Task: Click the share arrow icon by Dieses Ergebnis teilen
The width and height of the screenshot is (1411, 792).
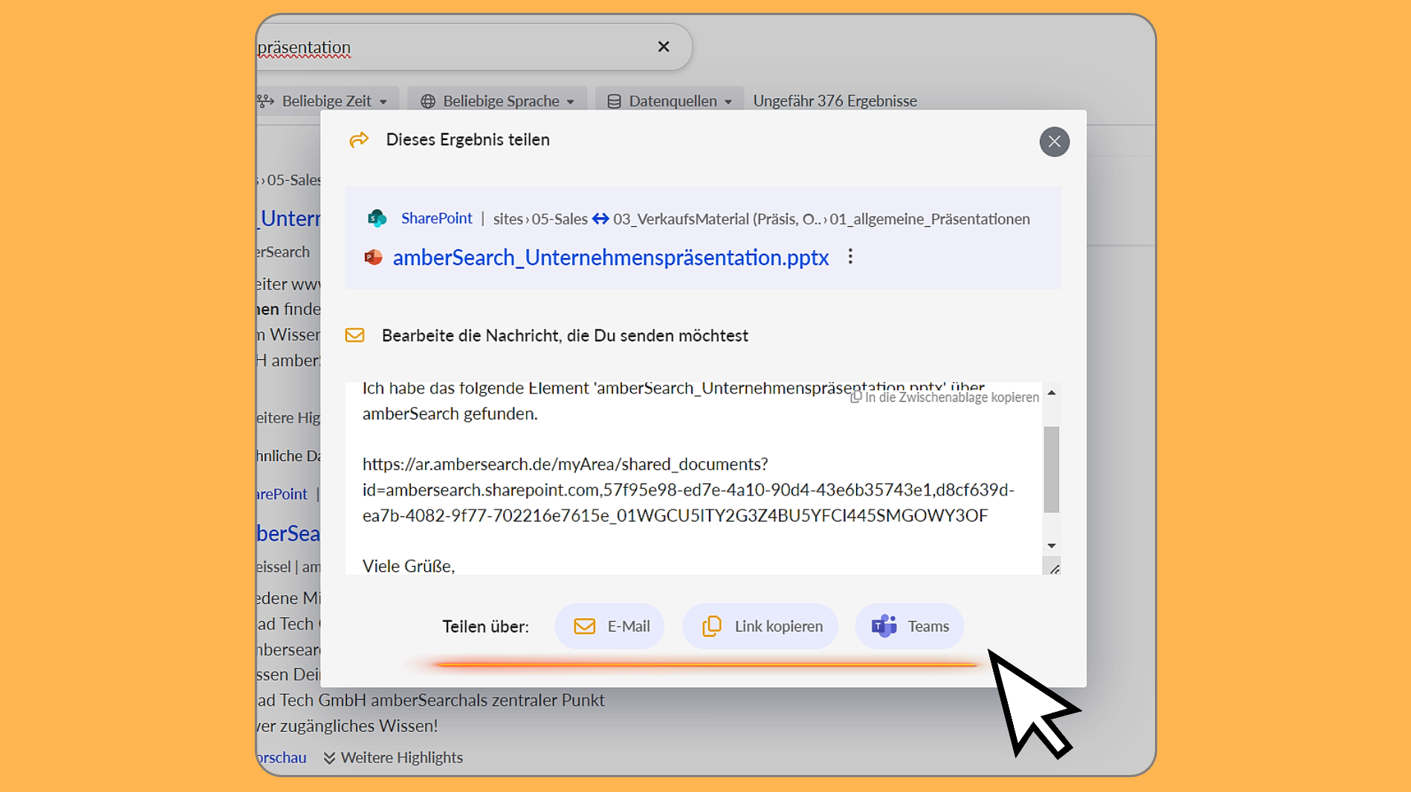Action: 358,140
